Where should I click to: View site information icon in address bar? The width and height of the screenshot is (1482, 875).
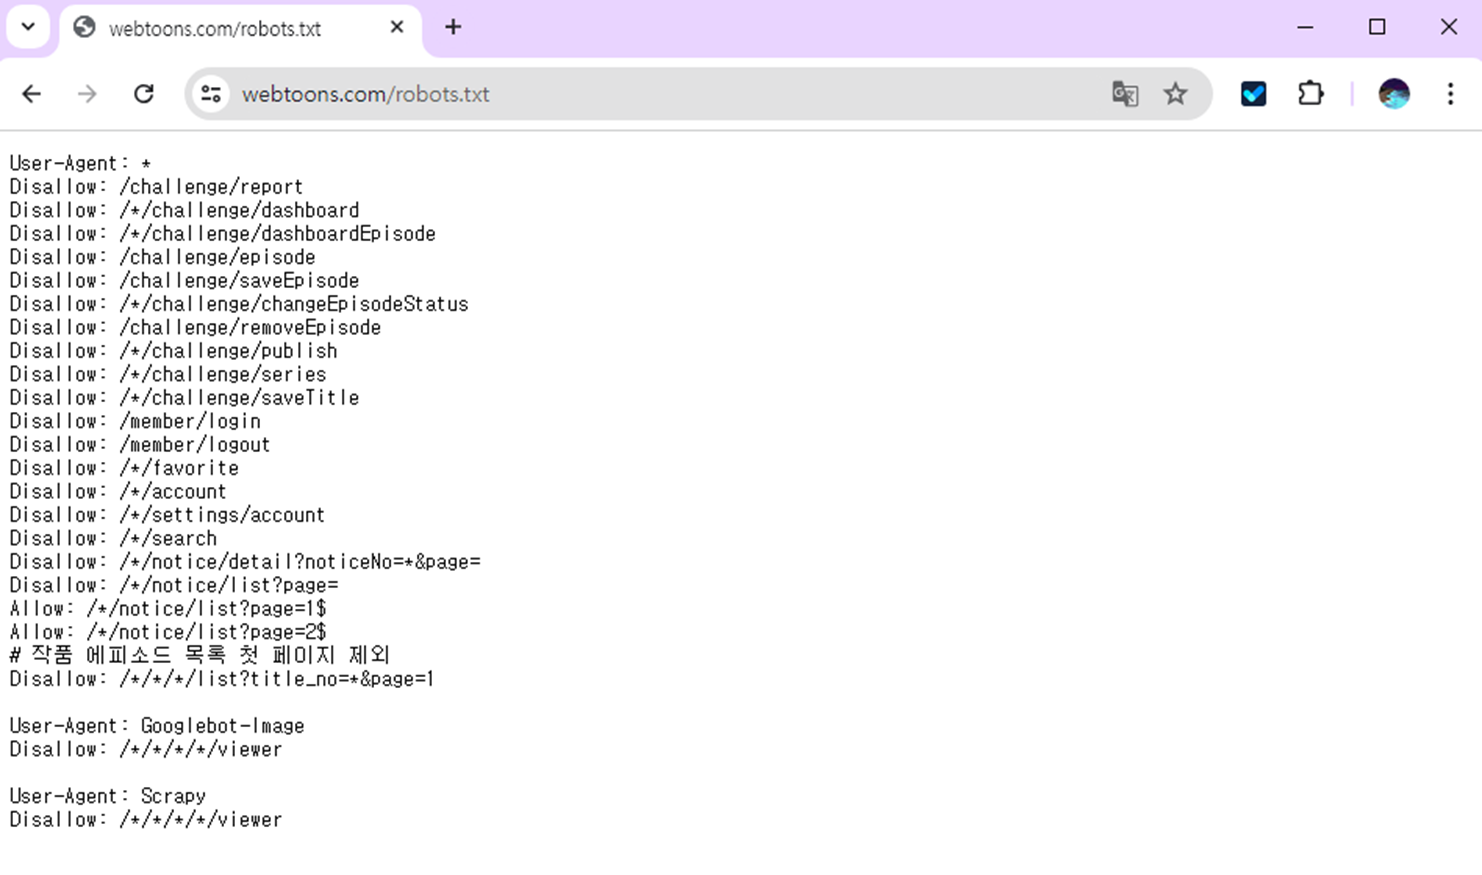(211, 94)
